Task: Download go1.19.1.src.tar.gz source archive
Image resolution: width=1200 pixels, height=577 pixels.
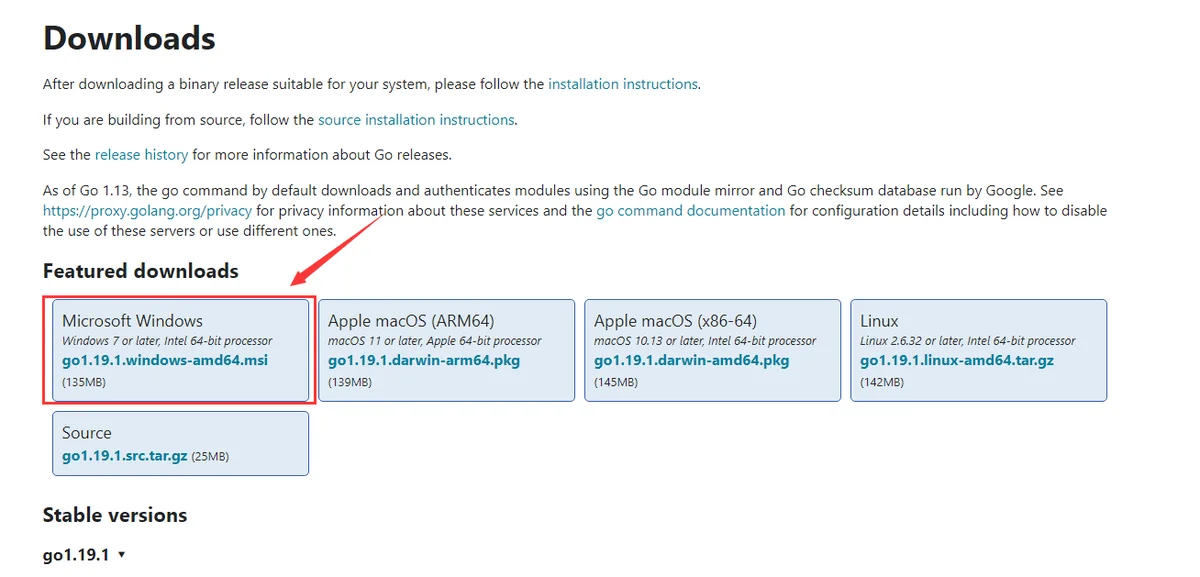Action: click(x=125, y=456)
